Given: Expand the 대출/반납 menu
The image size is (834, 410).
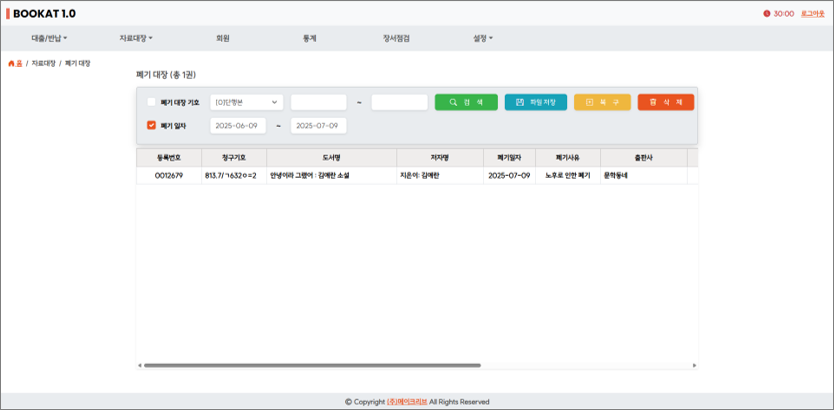Looking at the screenshot, I should click(48, 38).
